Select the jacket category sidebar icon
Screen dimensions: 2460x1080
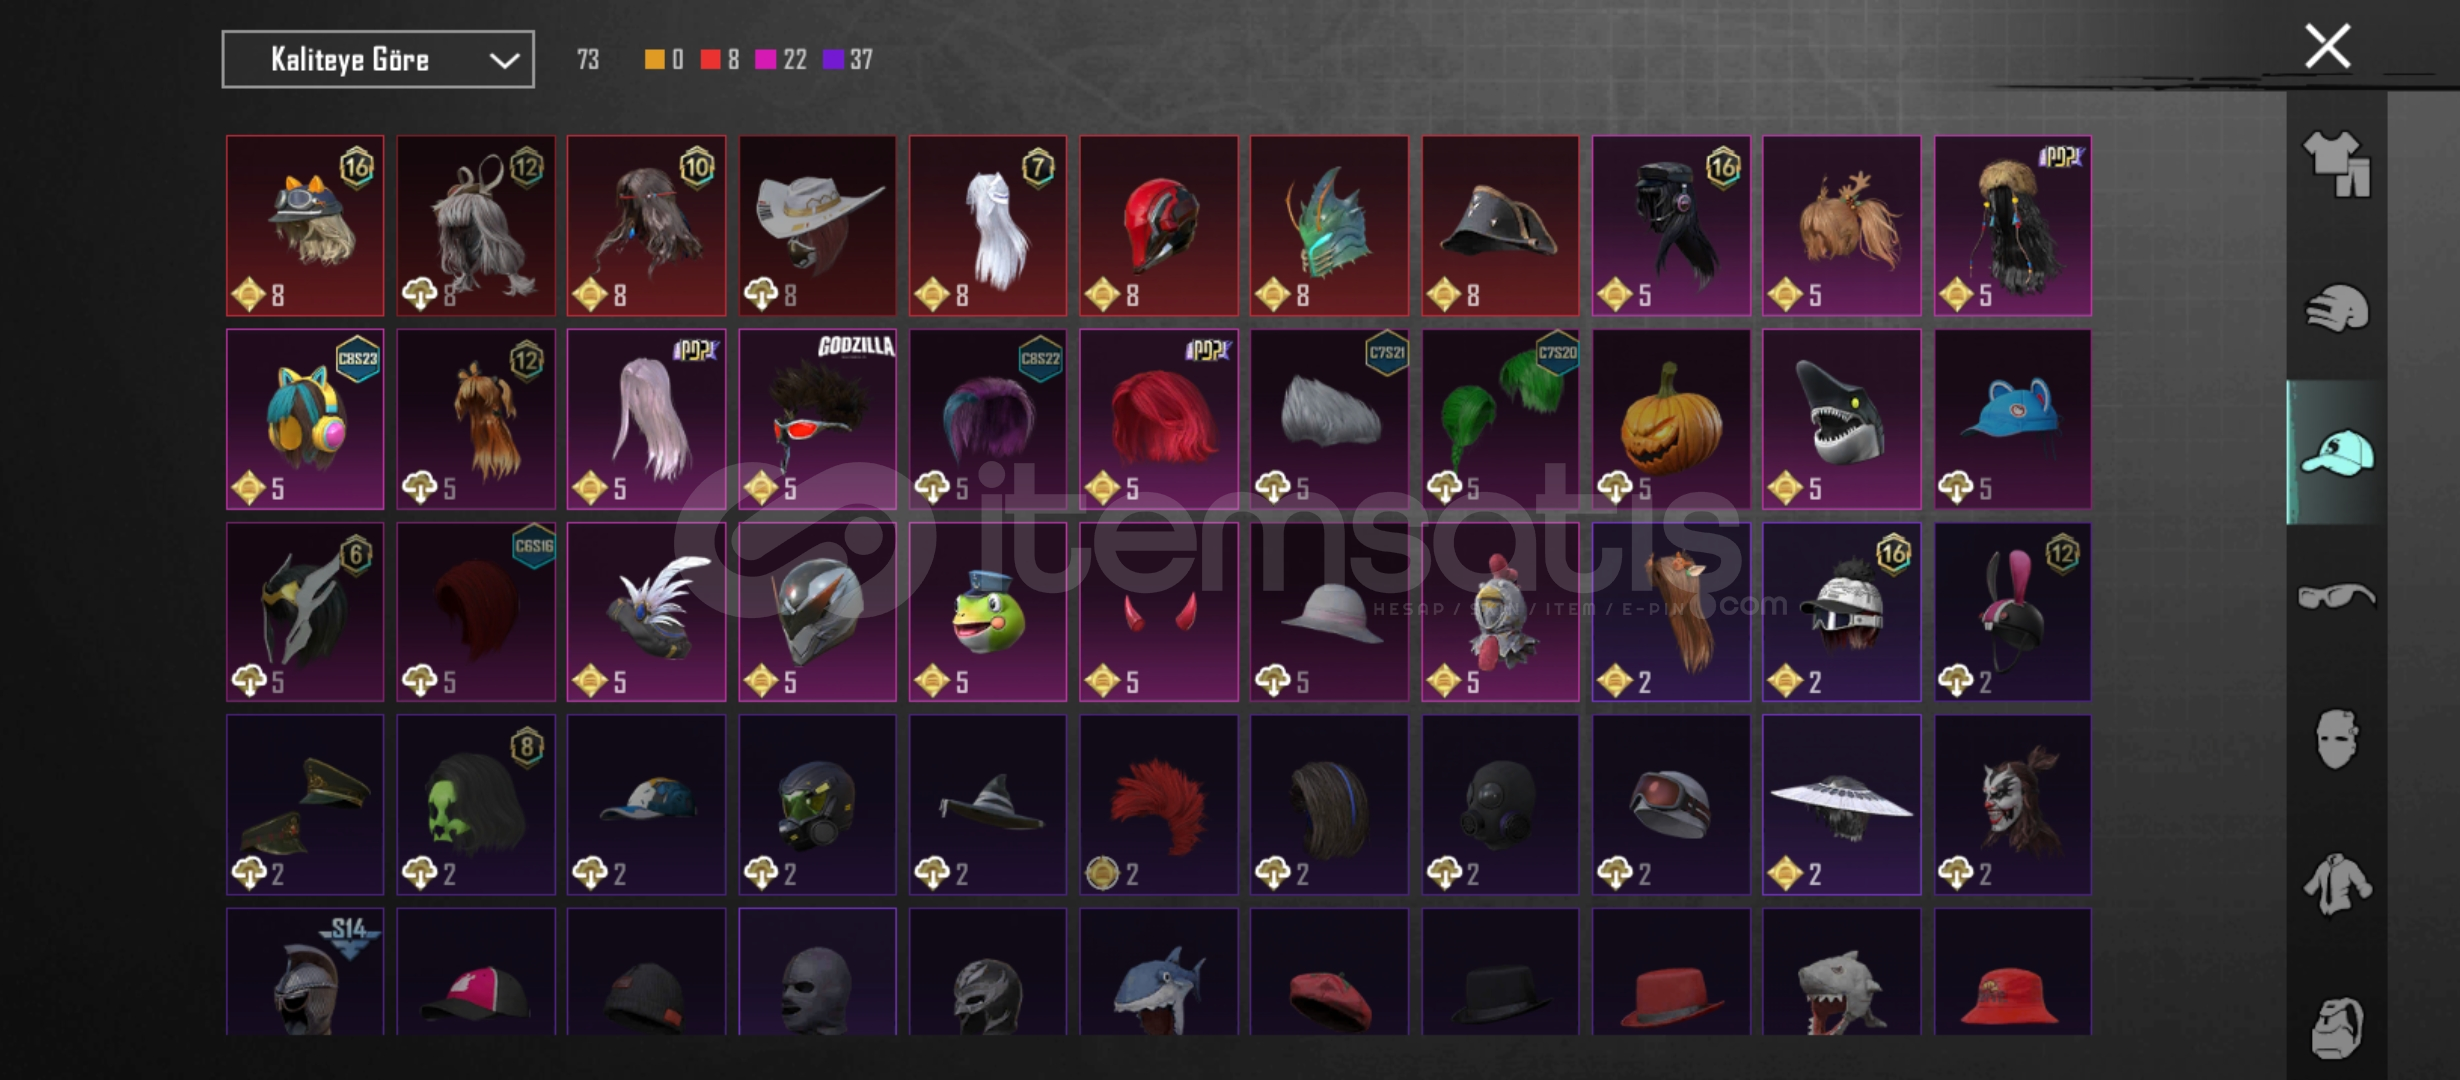pyautogui.click(x=2337, y=884)
